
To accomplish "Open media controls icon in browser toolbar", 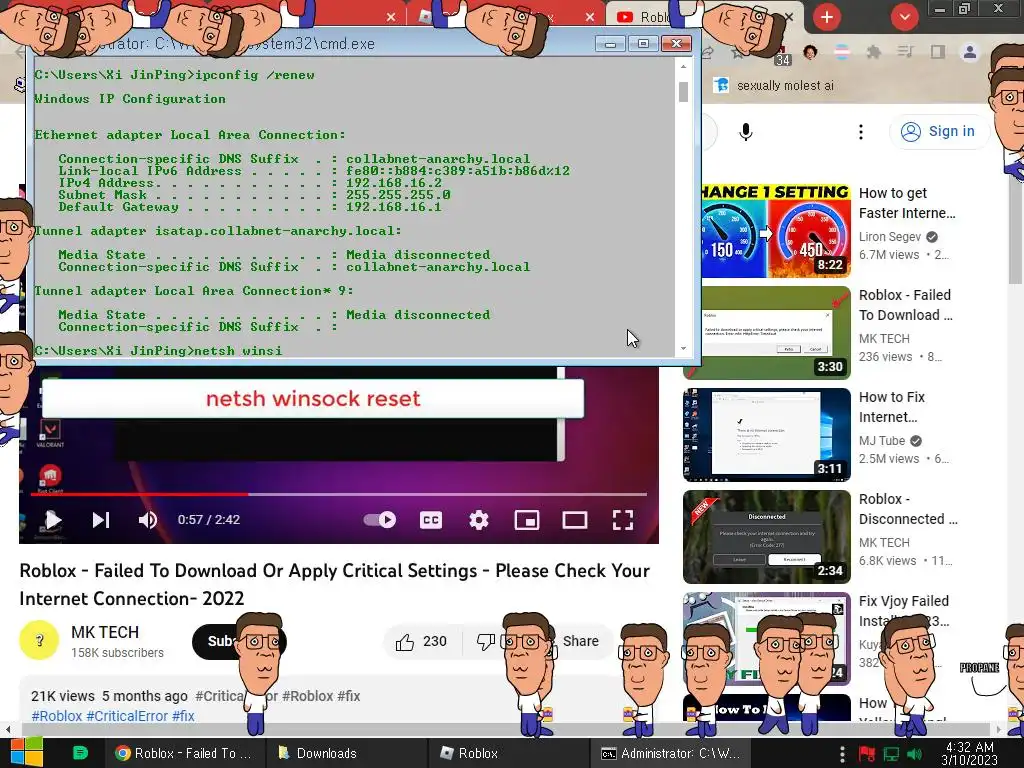I will 905,52.
